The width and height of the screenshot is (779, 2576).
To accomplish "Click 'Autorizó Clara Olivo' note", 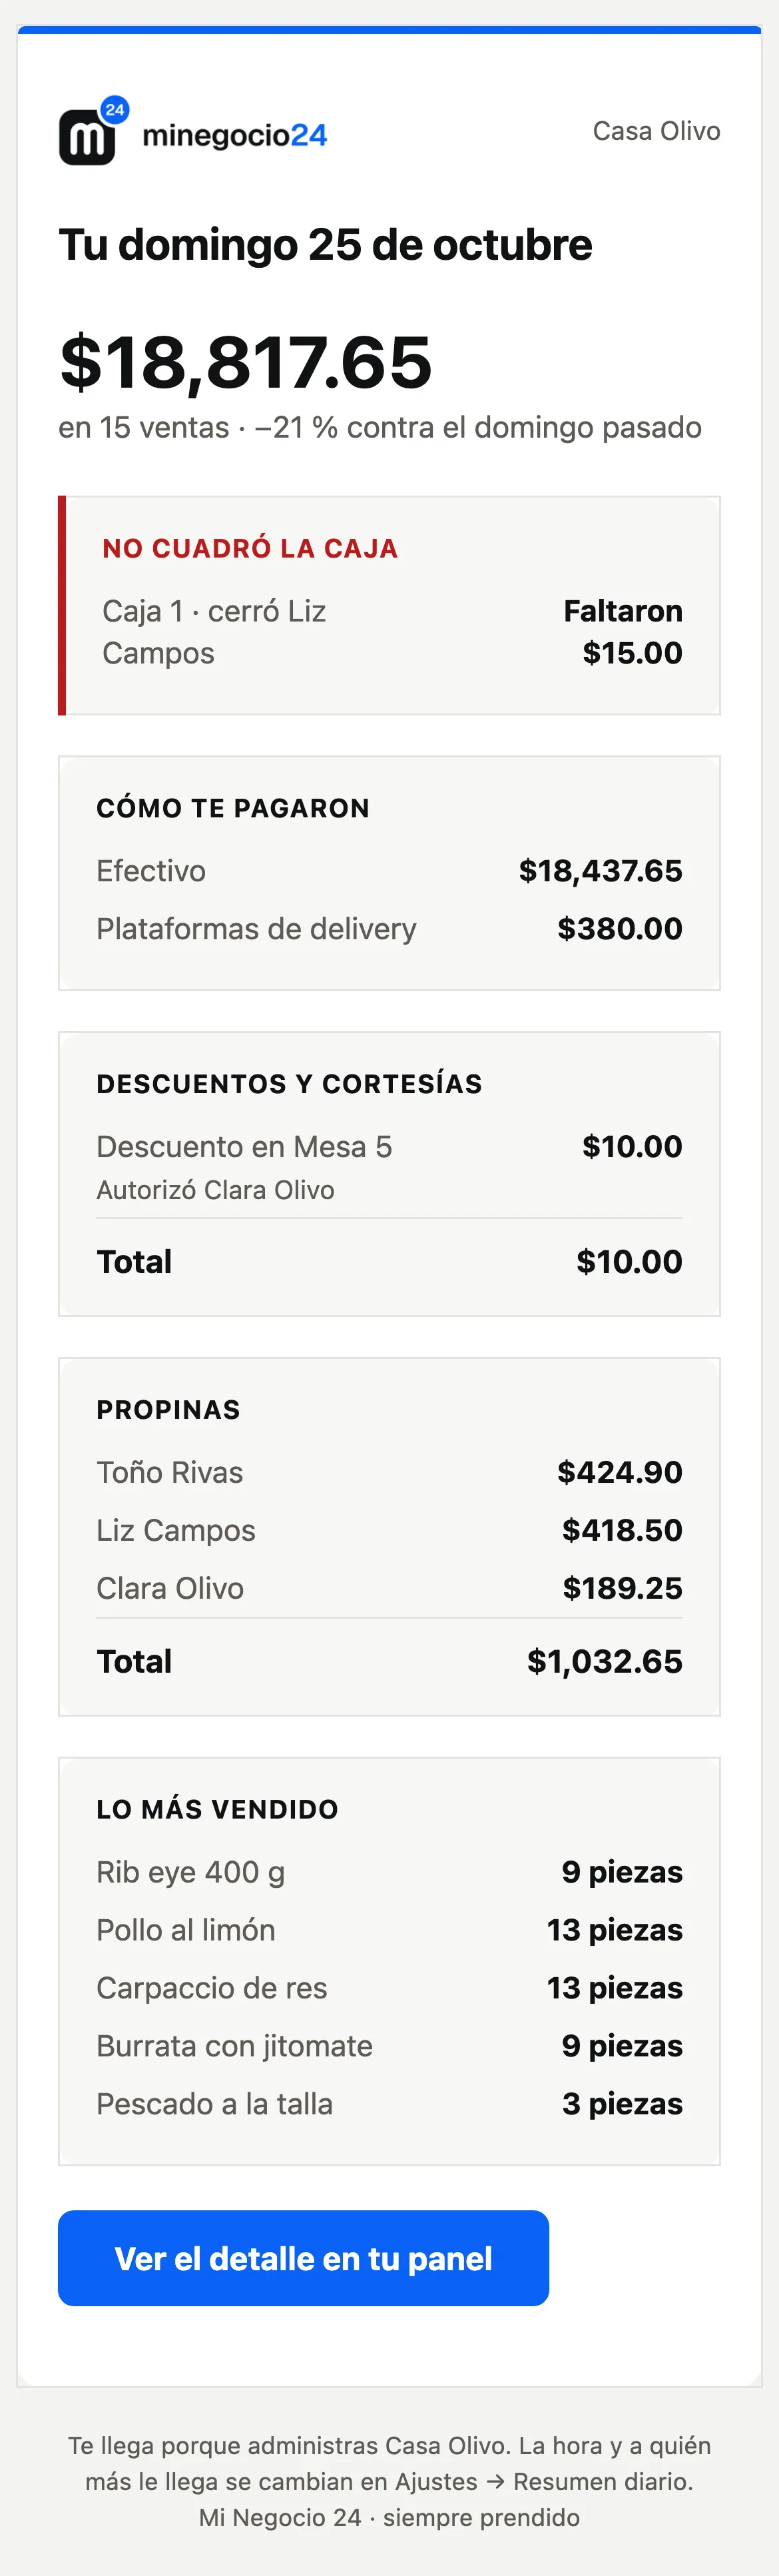I will [215, 1190].
